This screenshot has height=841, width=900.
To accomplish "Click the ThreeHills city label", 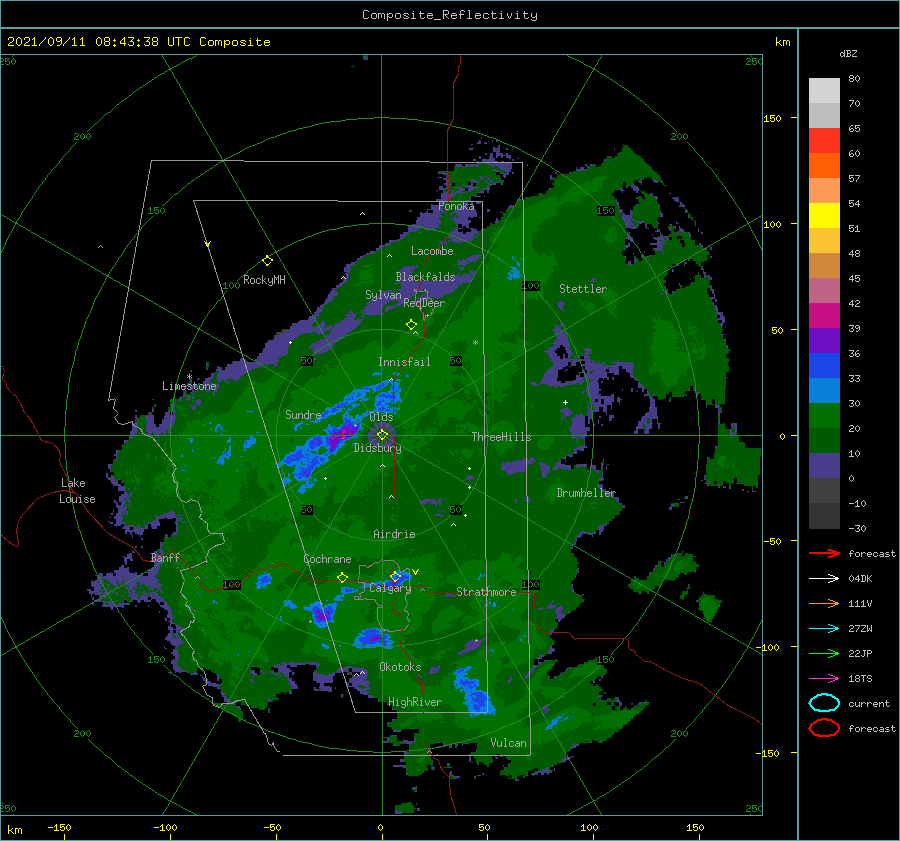I will pos(501,437).
